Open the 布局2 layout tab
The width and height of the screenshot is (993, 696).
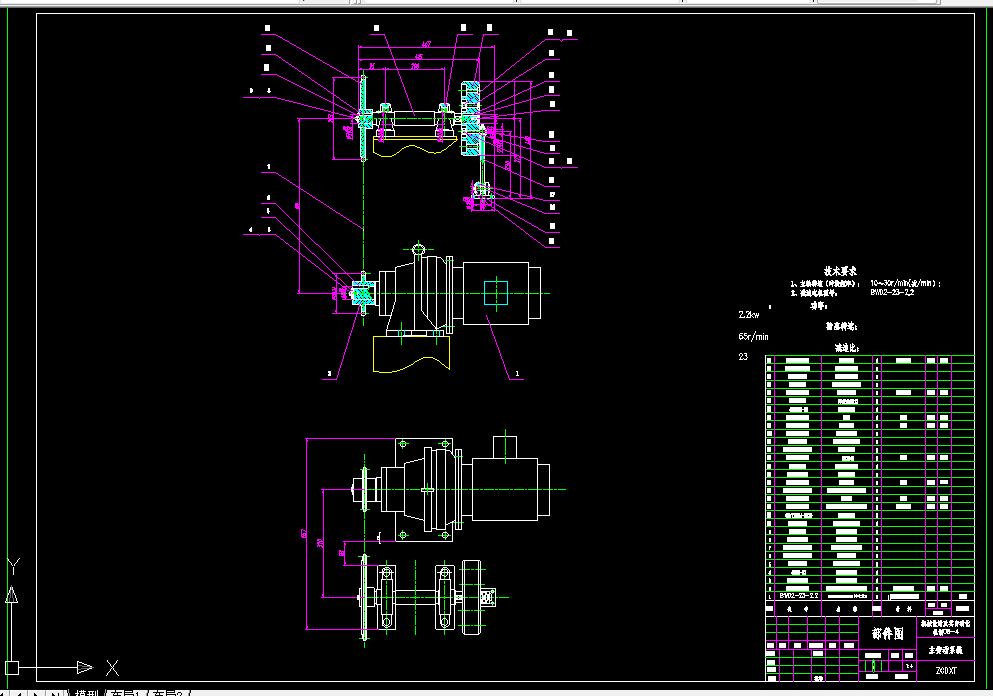168,693
